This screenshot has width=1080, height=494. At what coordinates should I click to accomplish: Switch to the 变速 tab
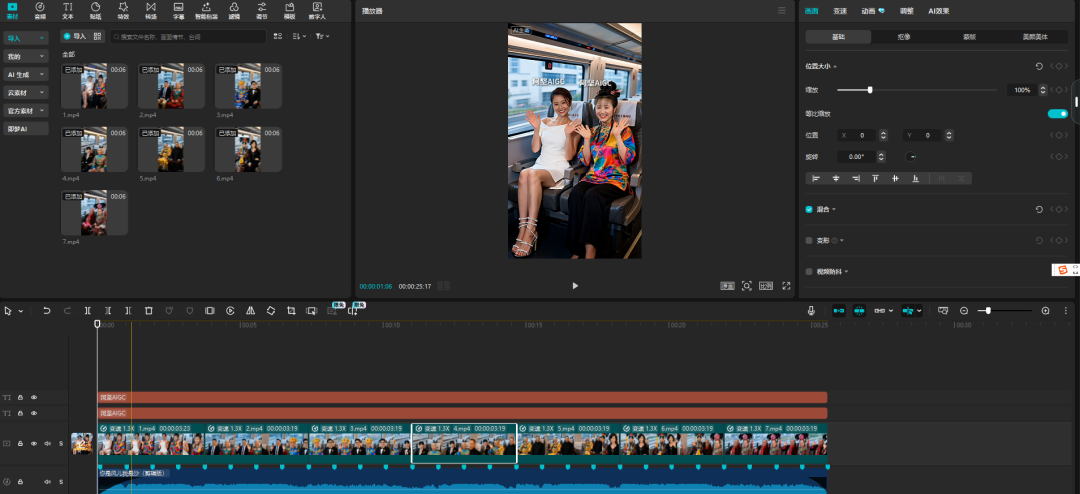[x=840, y=10]
